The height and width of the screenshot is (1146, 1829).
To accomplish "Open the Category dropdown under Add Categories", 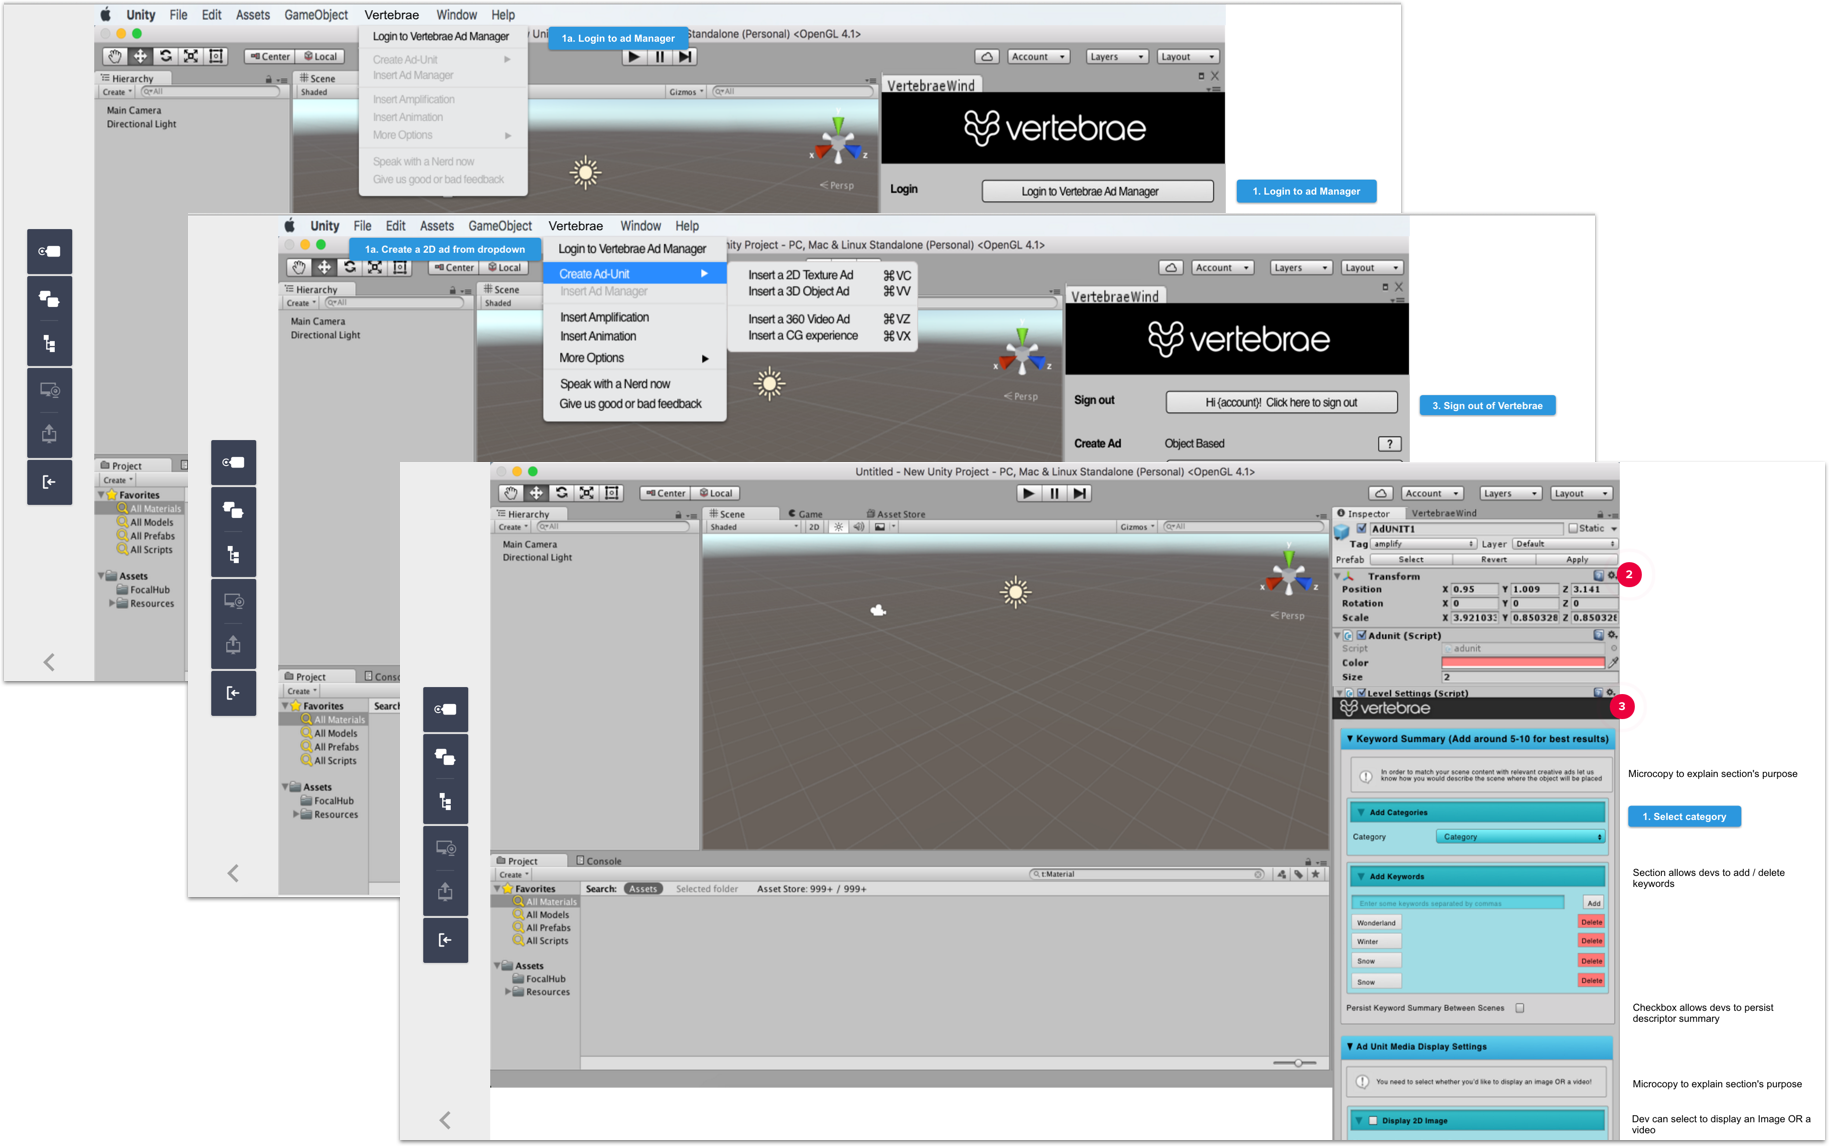I will point(1520,837).
